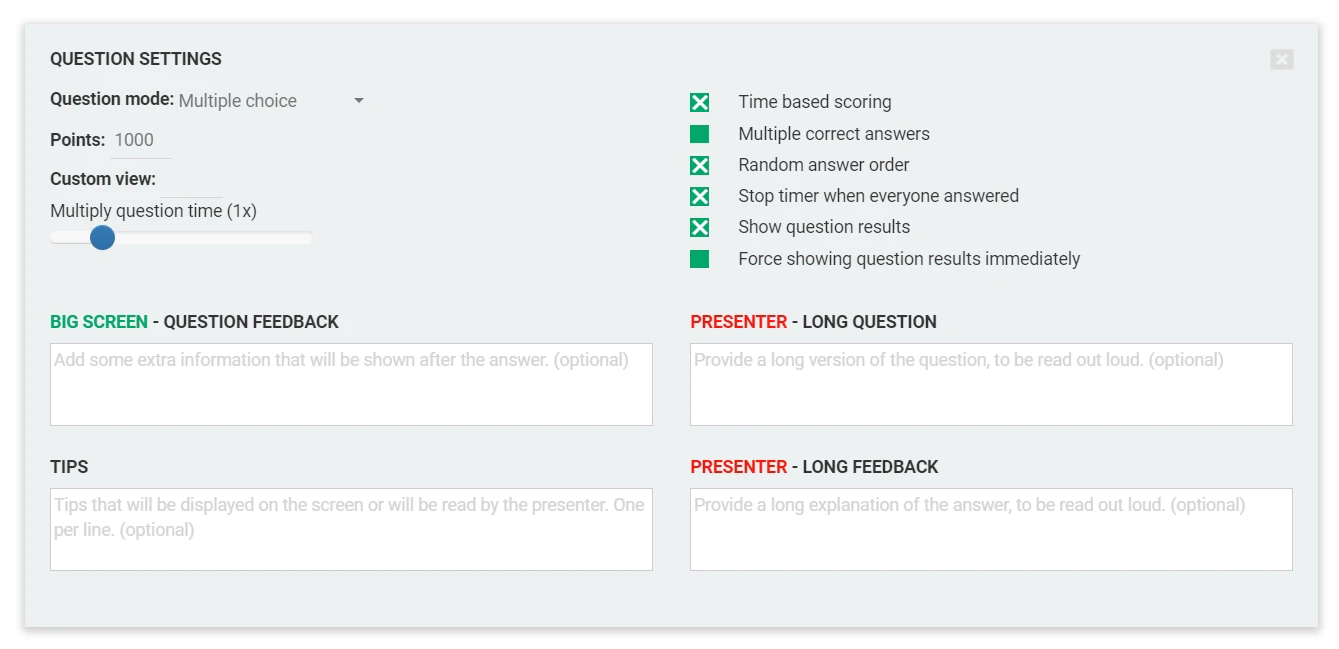Uncheck Show question results

pyautogui.click(x=698, y=227)
